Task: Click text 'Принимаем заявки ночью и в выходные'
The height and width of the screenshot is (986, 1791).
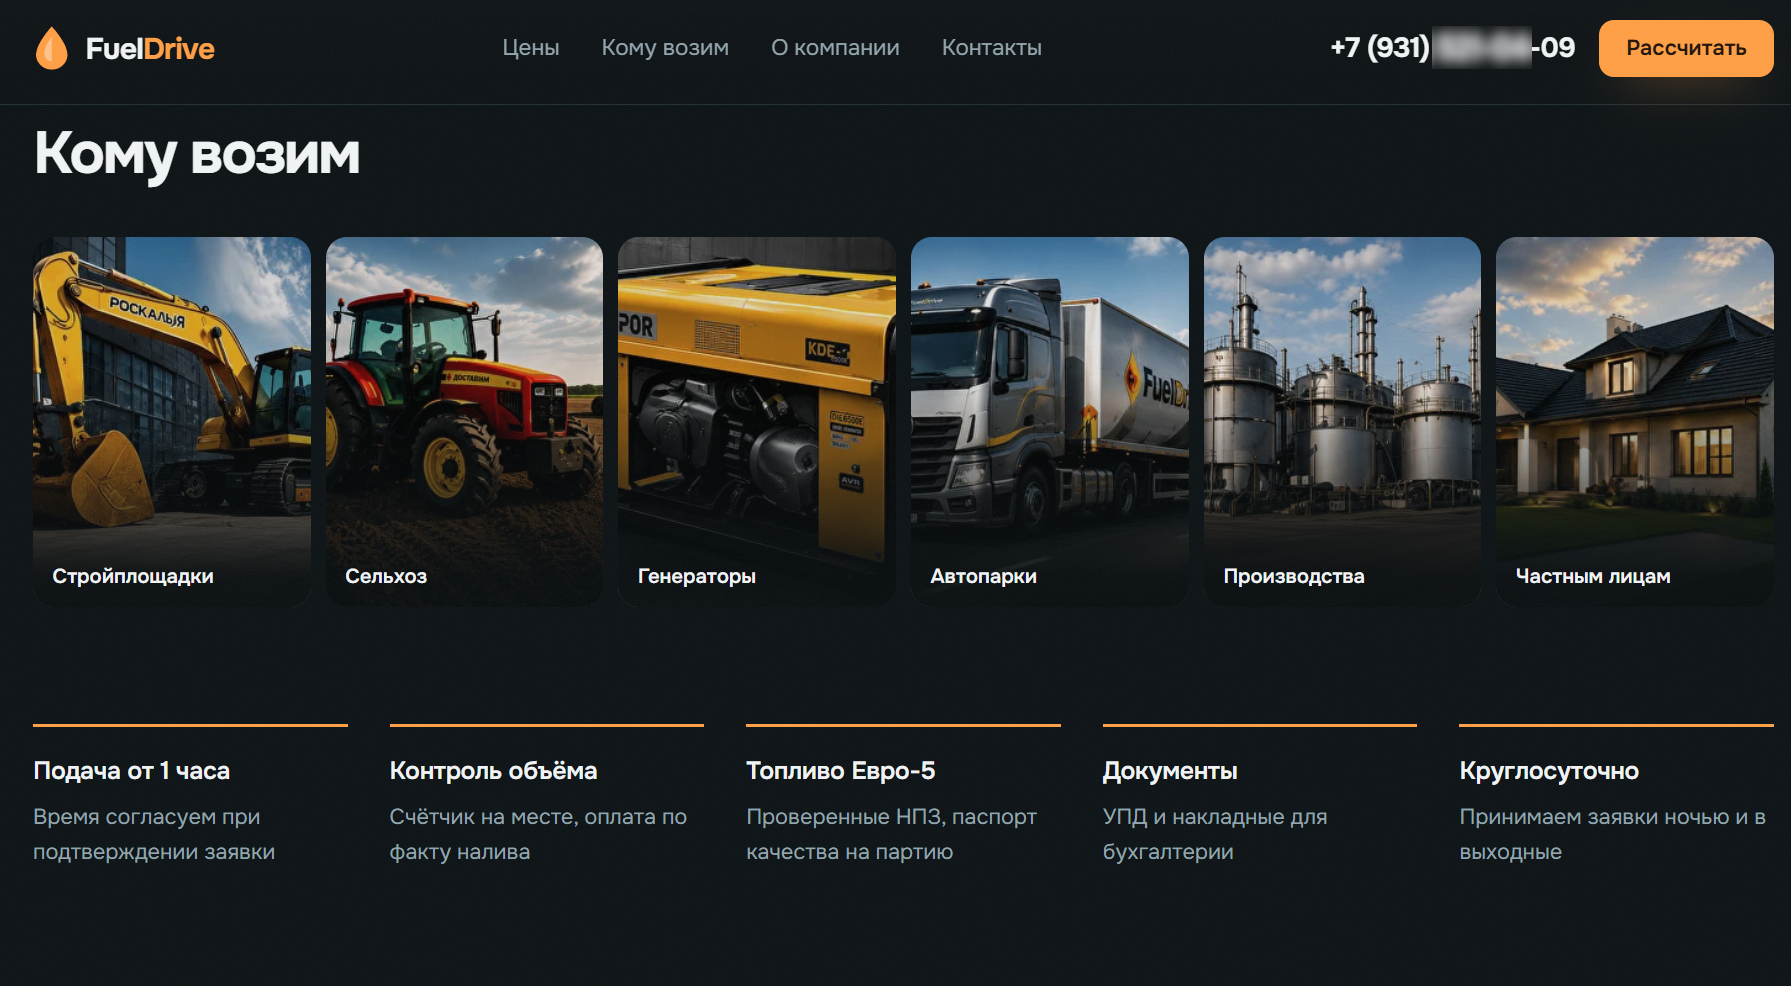Action: 1612,834
